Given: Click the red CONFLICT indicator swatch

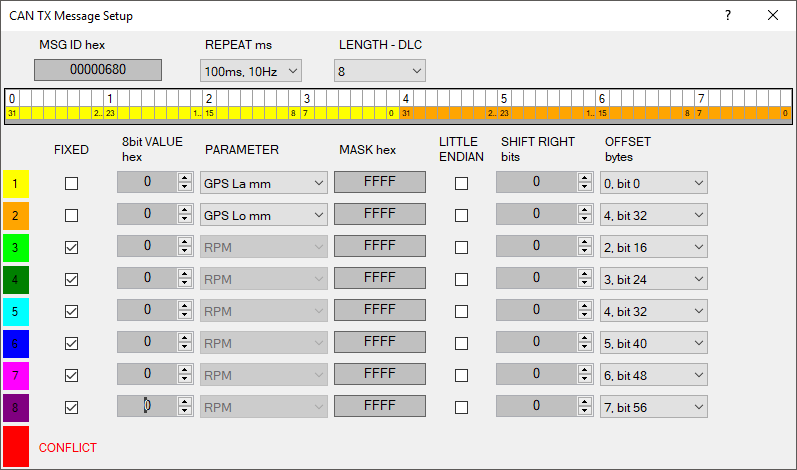Looking at the screenshot, I should (17, 447).
